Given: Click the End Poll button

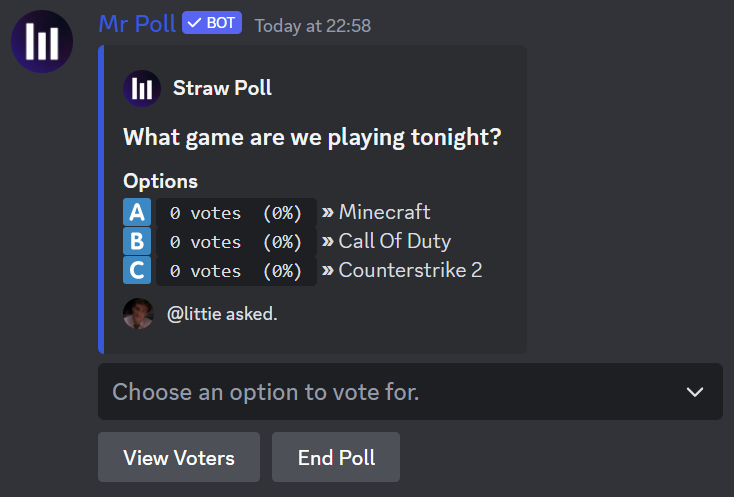Looking at the screenshot, I should click(x=336, y=457).
